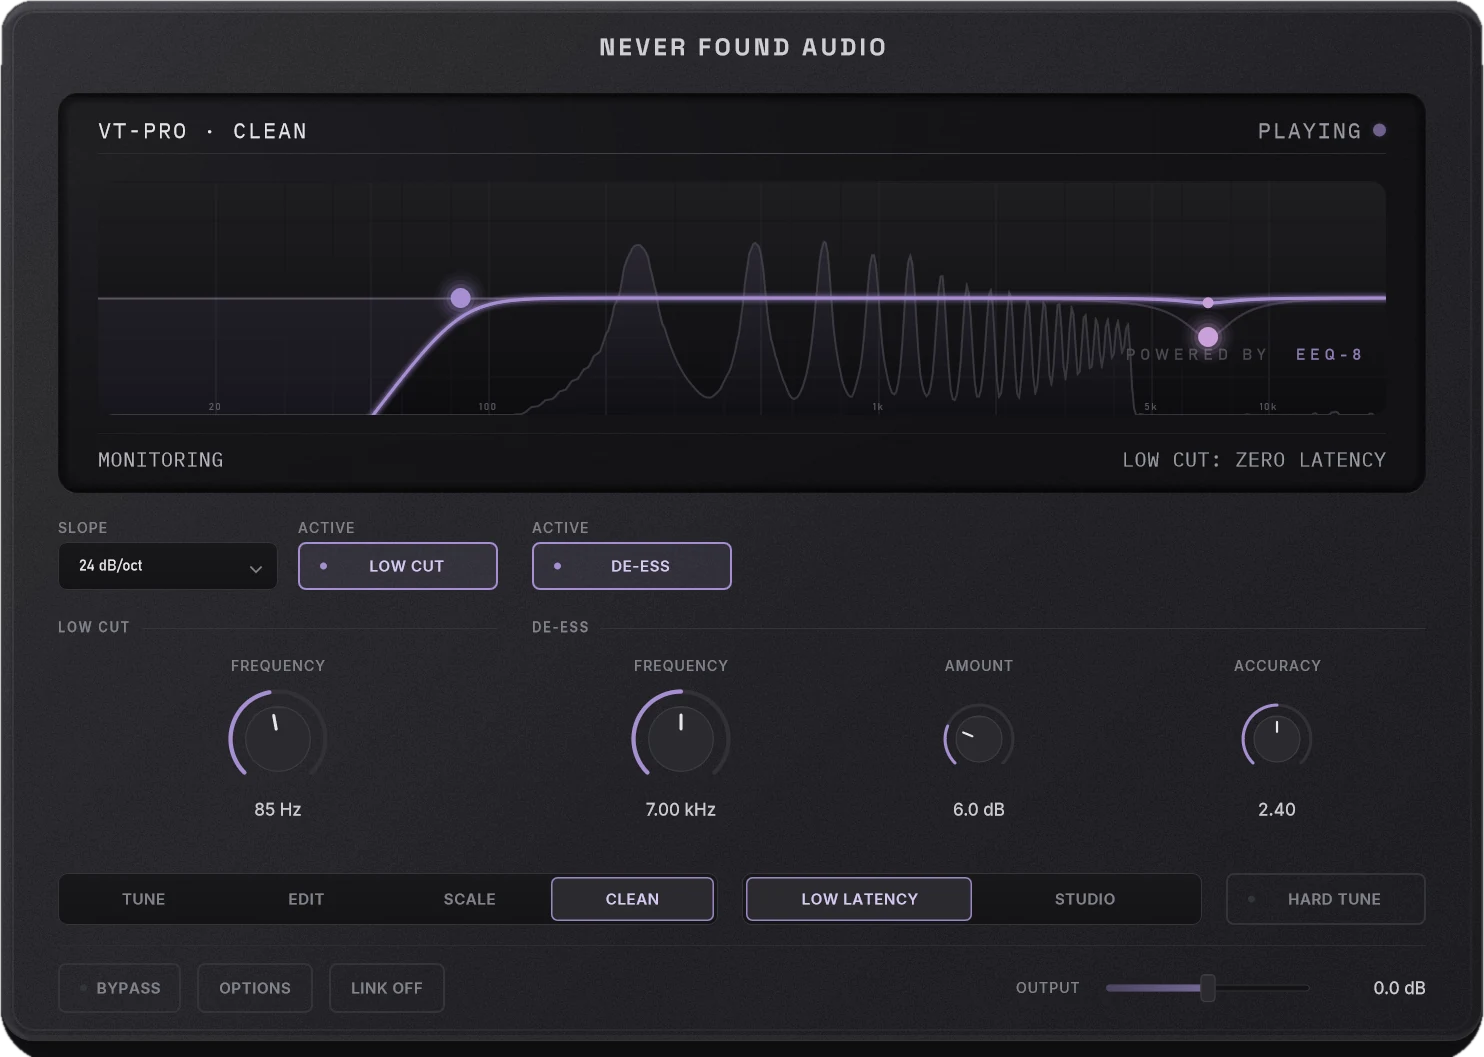The height and width of the screenshot is (1057, 1484).
Task: Click the De-Ess Amount knob
Action: pos(979,739)
